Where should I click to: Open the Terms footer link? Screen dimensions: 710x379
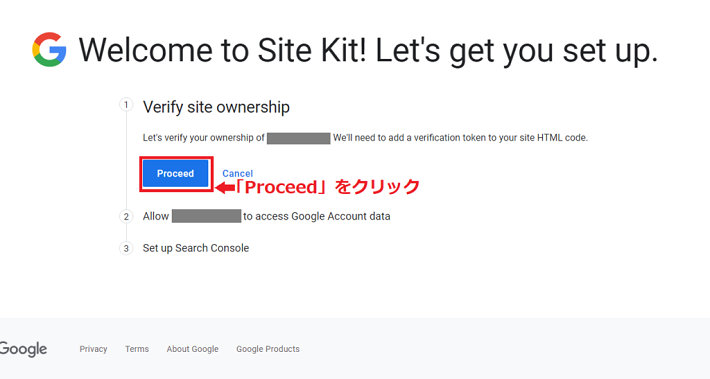(x=137, y=349)
